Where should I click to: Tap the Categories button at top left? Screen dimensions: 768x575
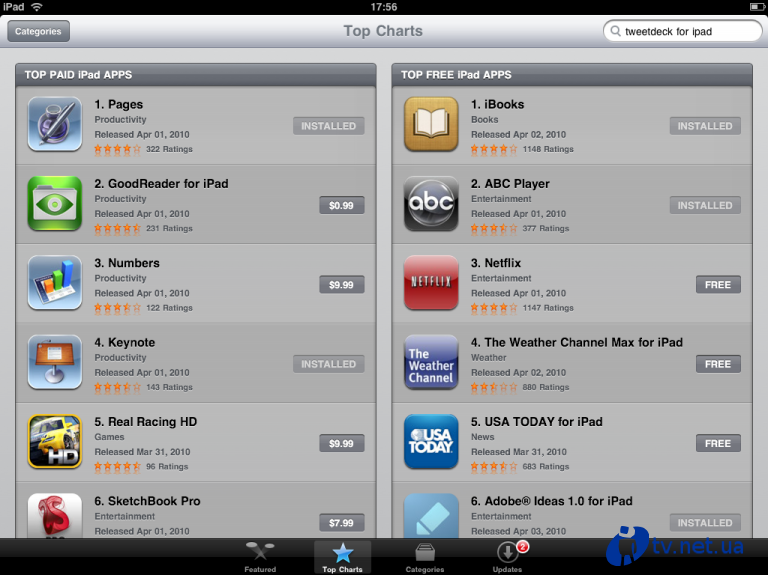click(x=38, y=31)
